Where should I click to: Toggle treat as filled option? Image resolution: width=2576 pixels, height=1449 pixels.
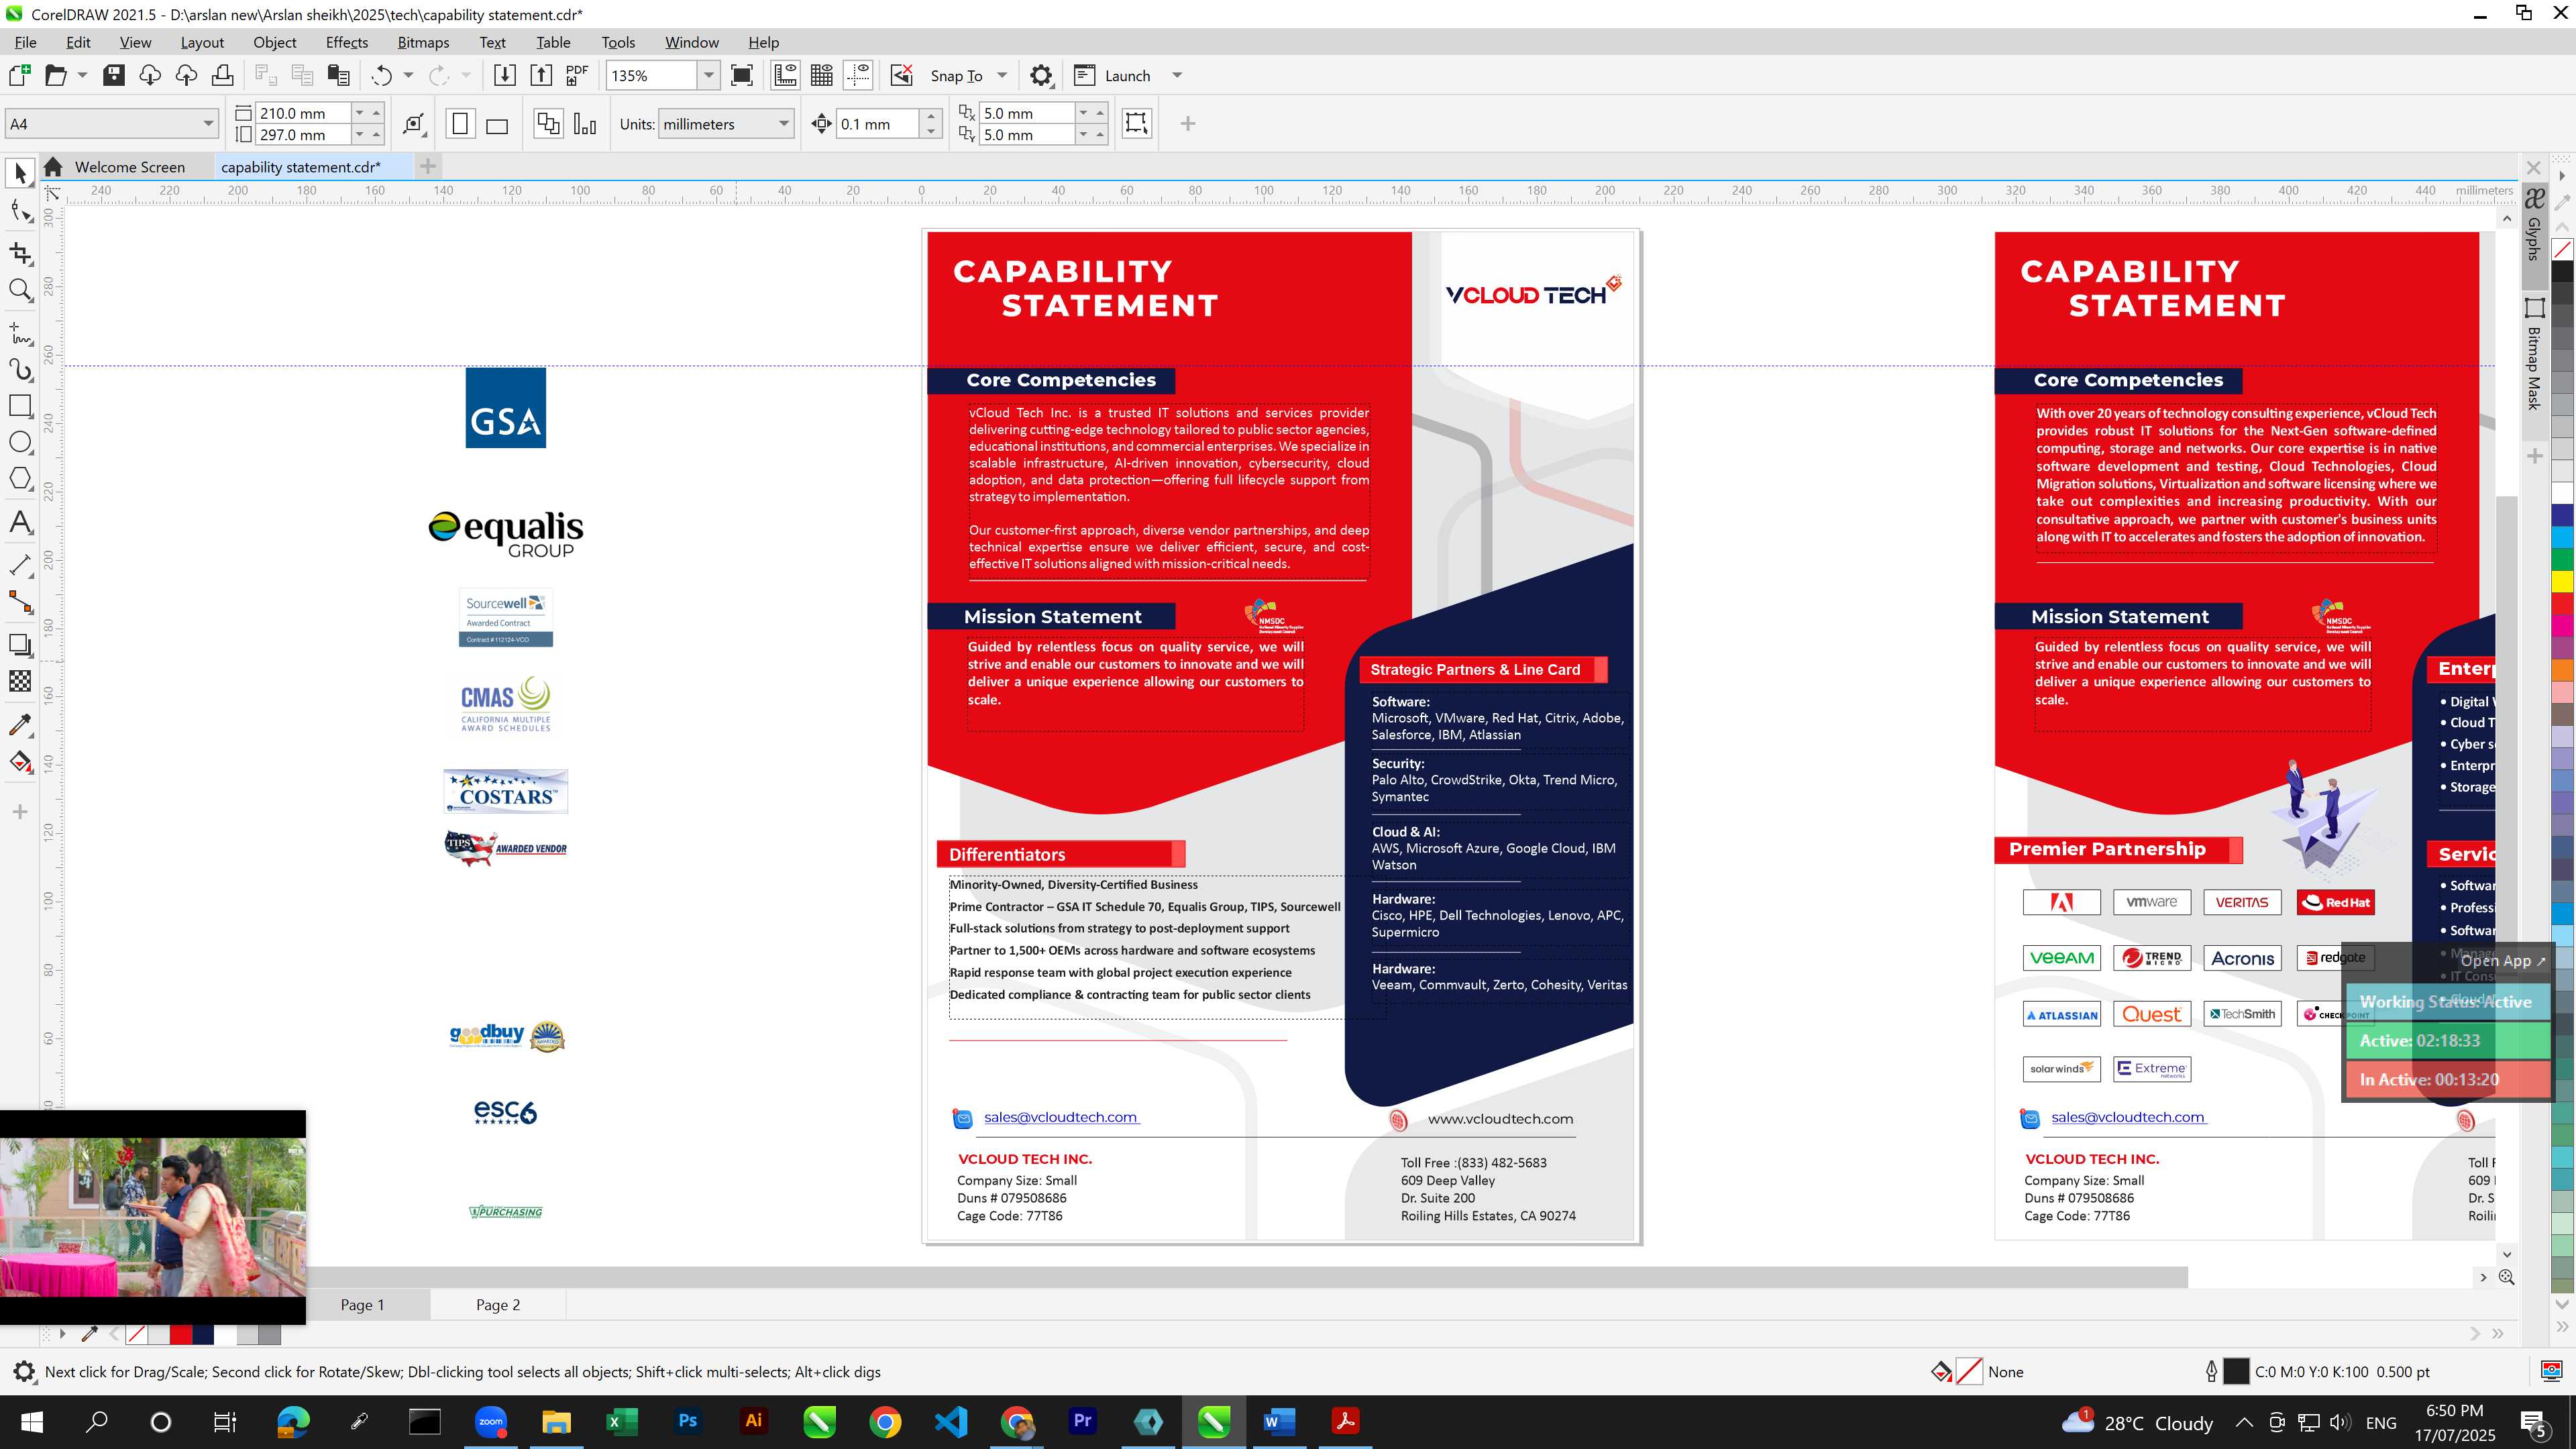click(x=1136, y=123)
